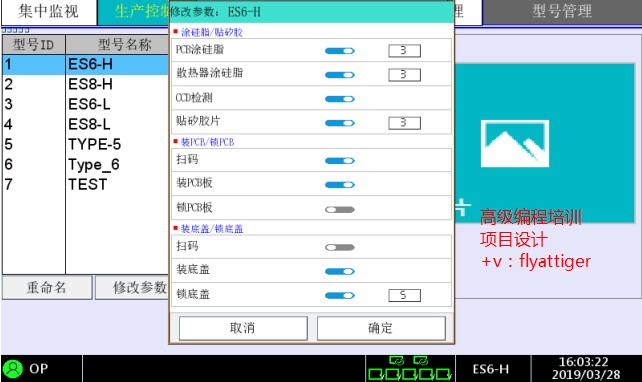Click the green station status diagram in status bar
Image resolution: width=642 pixels, height=382 pixels.
coord(410,368)
